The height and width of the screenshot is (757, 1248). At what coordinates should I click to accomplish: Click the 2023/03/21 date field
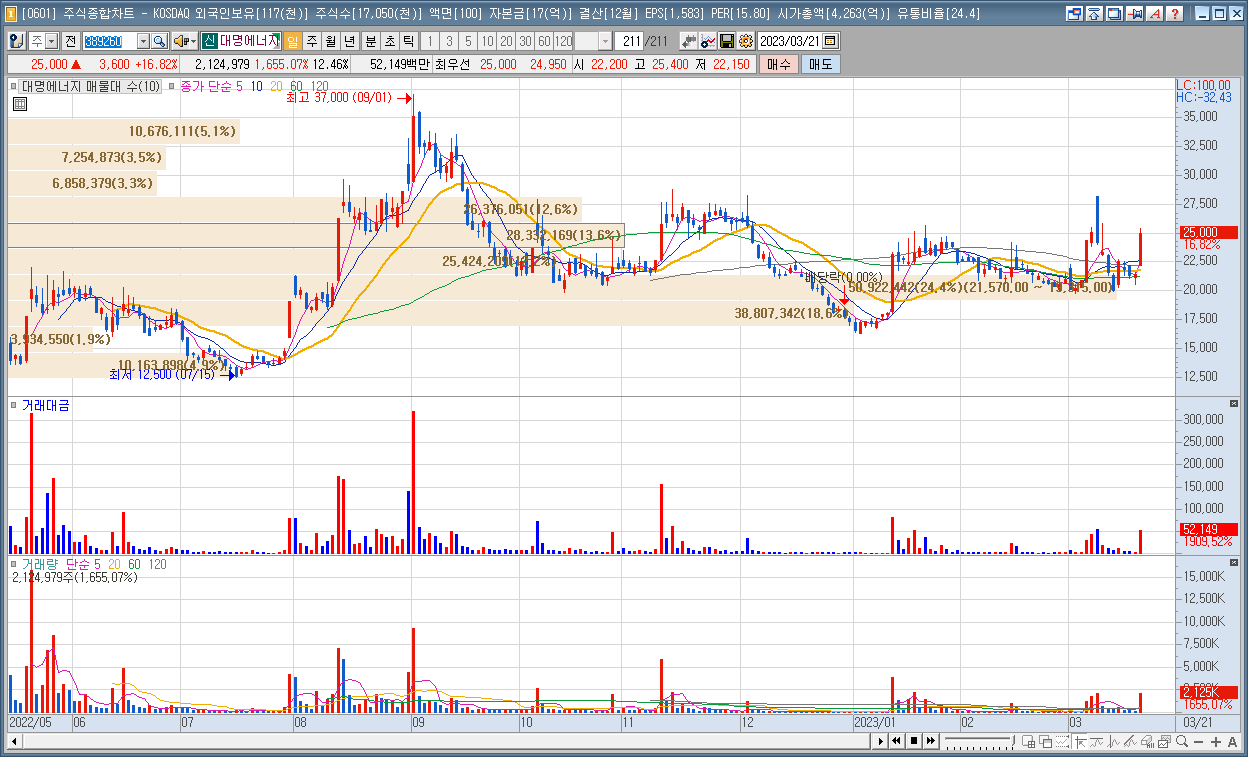pyautogui.click(x=790, y=41)
